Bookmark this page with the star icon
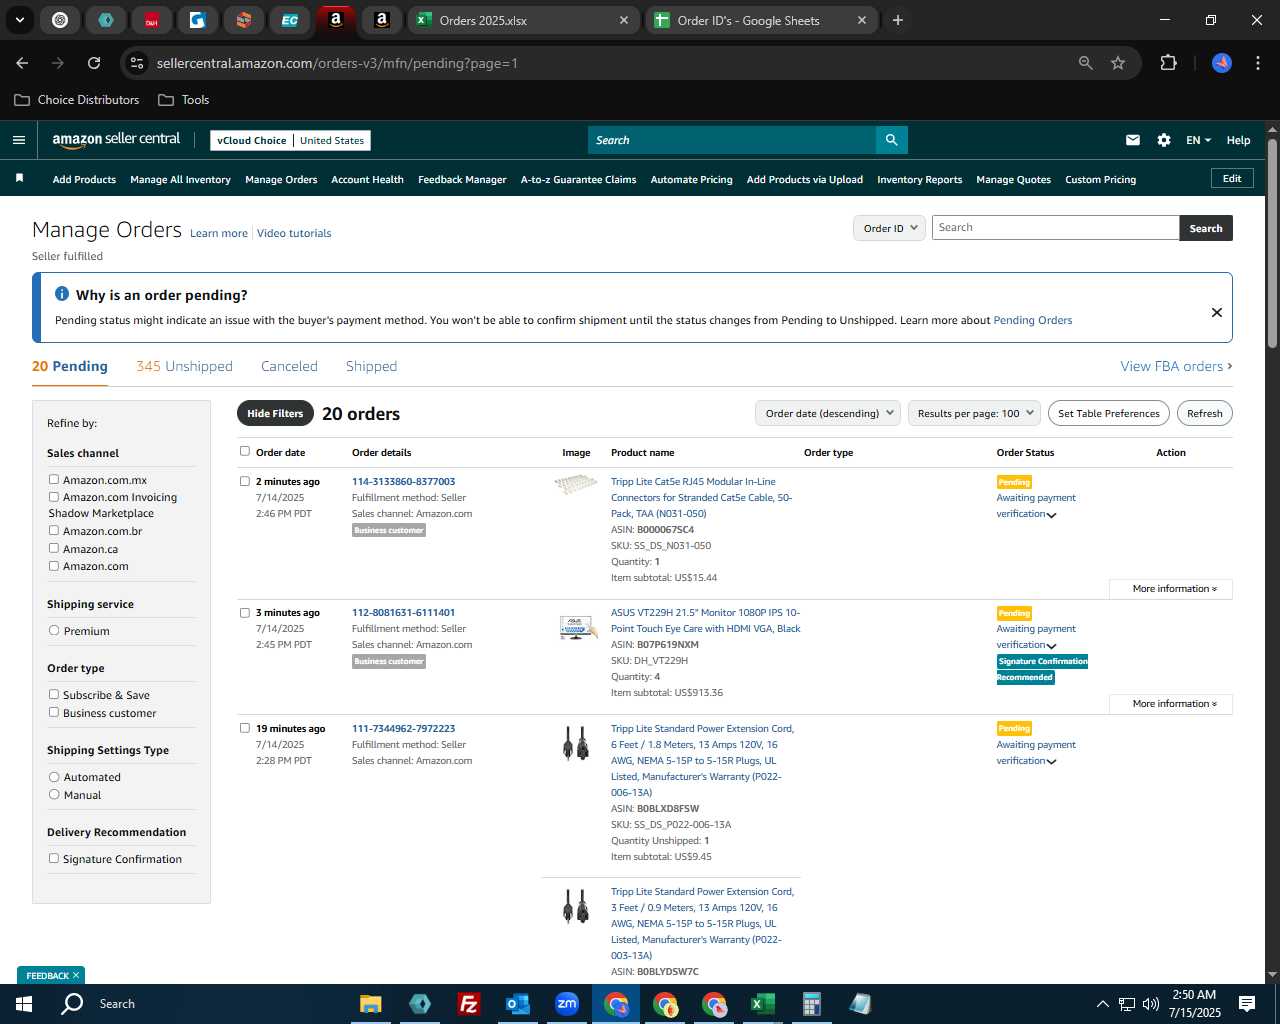 1118,63
